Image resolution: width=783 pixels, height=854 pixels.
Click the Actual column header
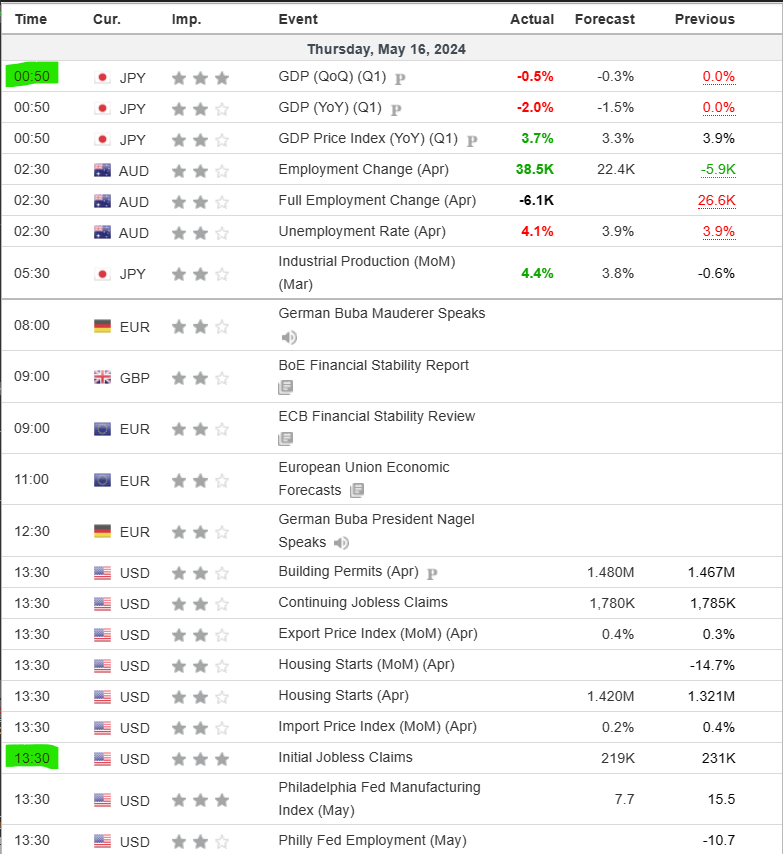point(531,19)
